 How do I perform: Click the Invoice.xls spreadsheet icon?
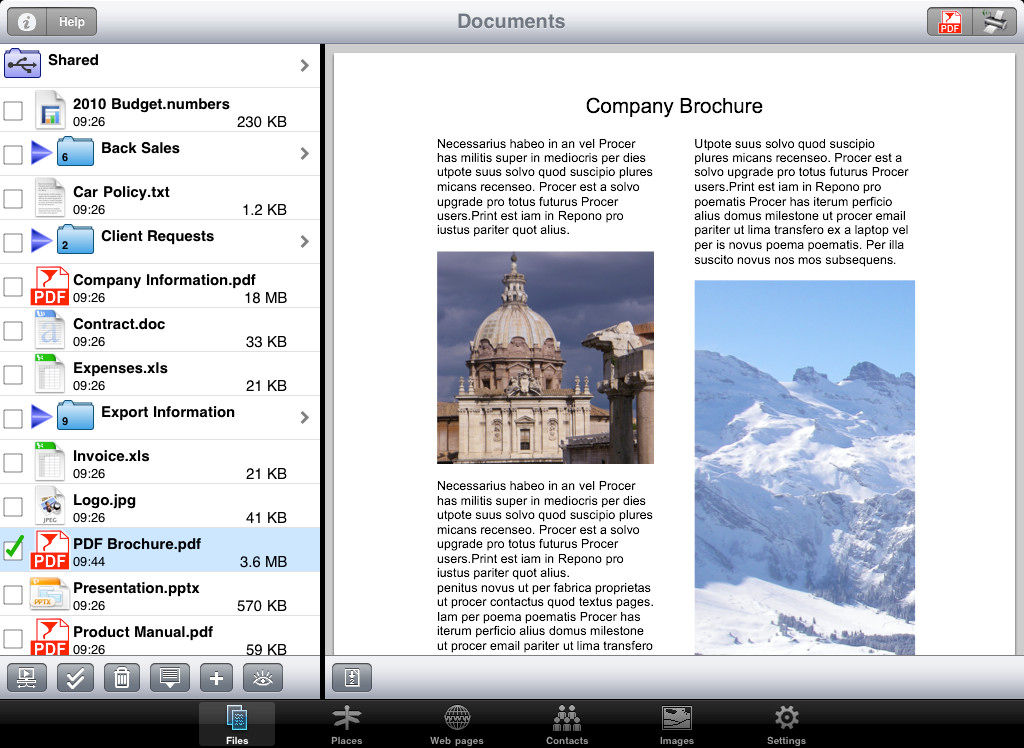tap(50, 461)
